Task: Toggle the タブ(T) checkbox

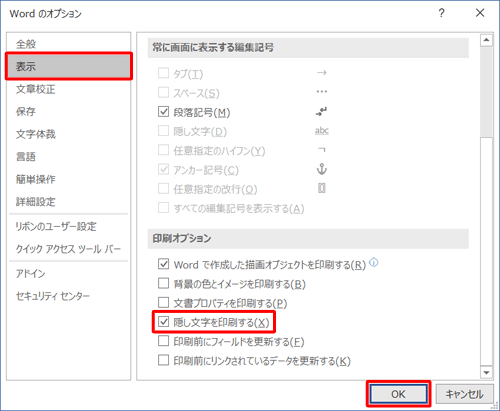Action: 163,73
